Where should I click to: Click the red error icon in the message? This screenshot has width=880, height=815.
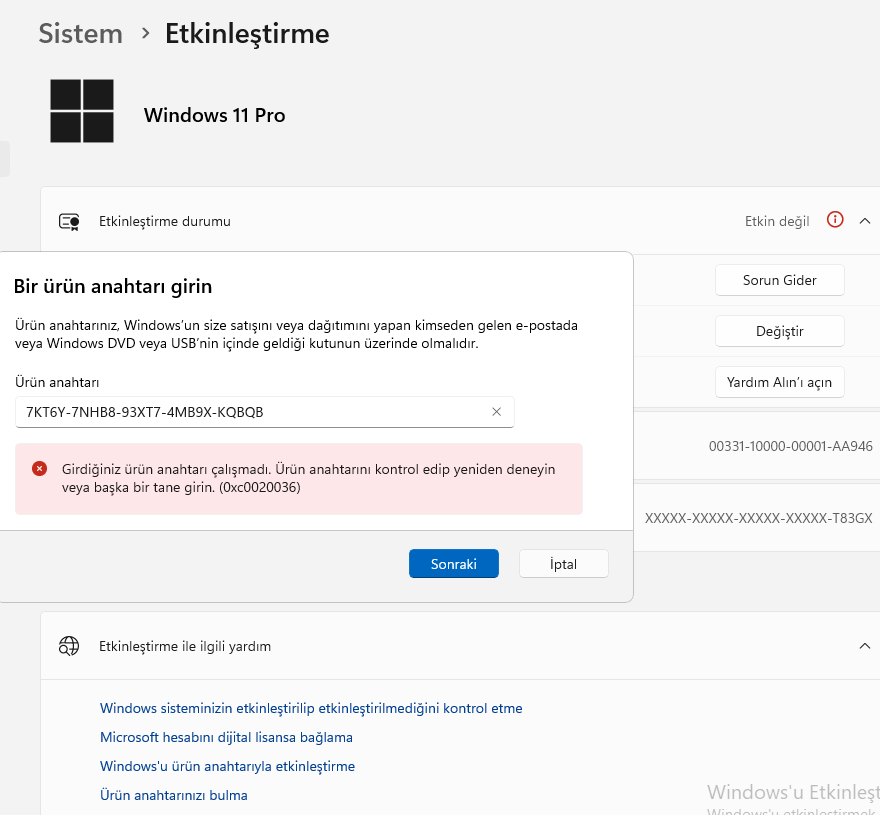click(x=39, y=469)
